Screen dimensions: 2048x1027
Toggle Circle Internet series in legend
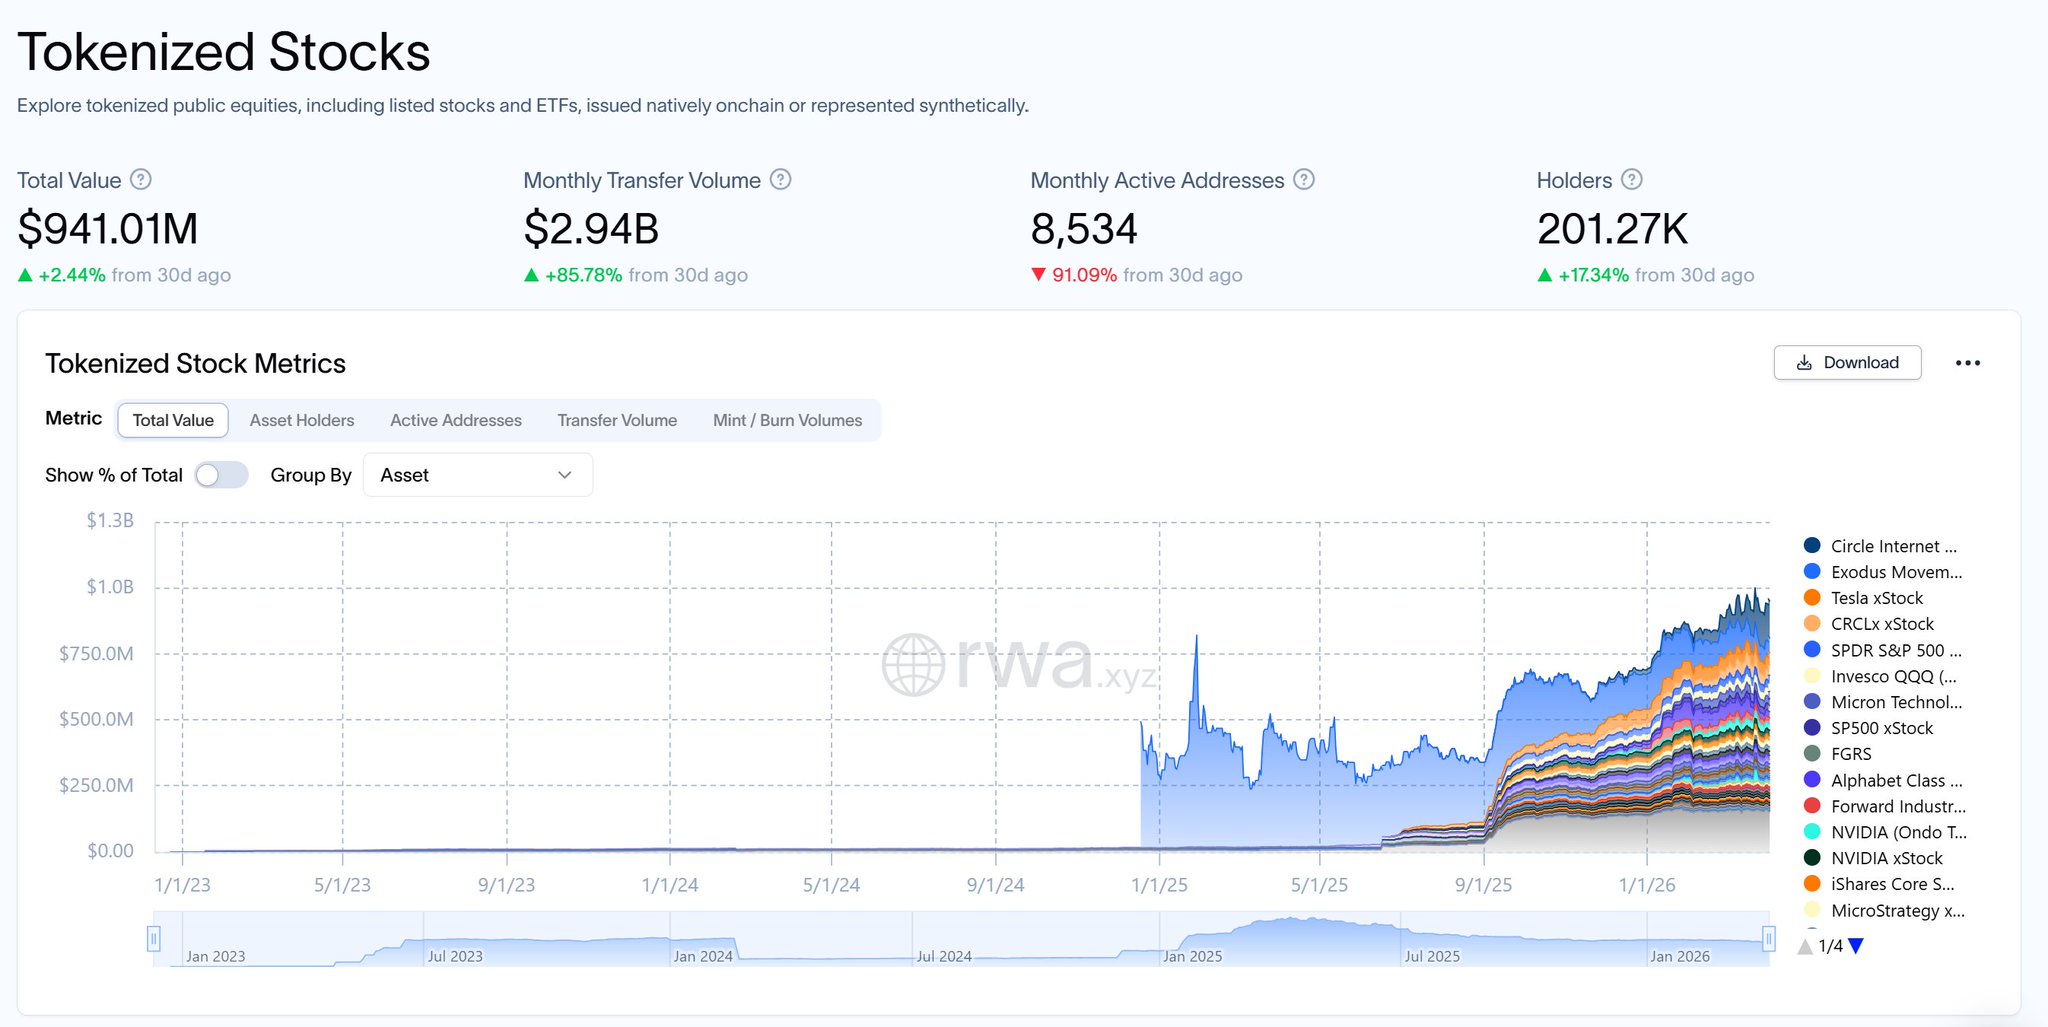[x=1882, y=546]
